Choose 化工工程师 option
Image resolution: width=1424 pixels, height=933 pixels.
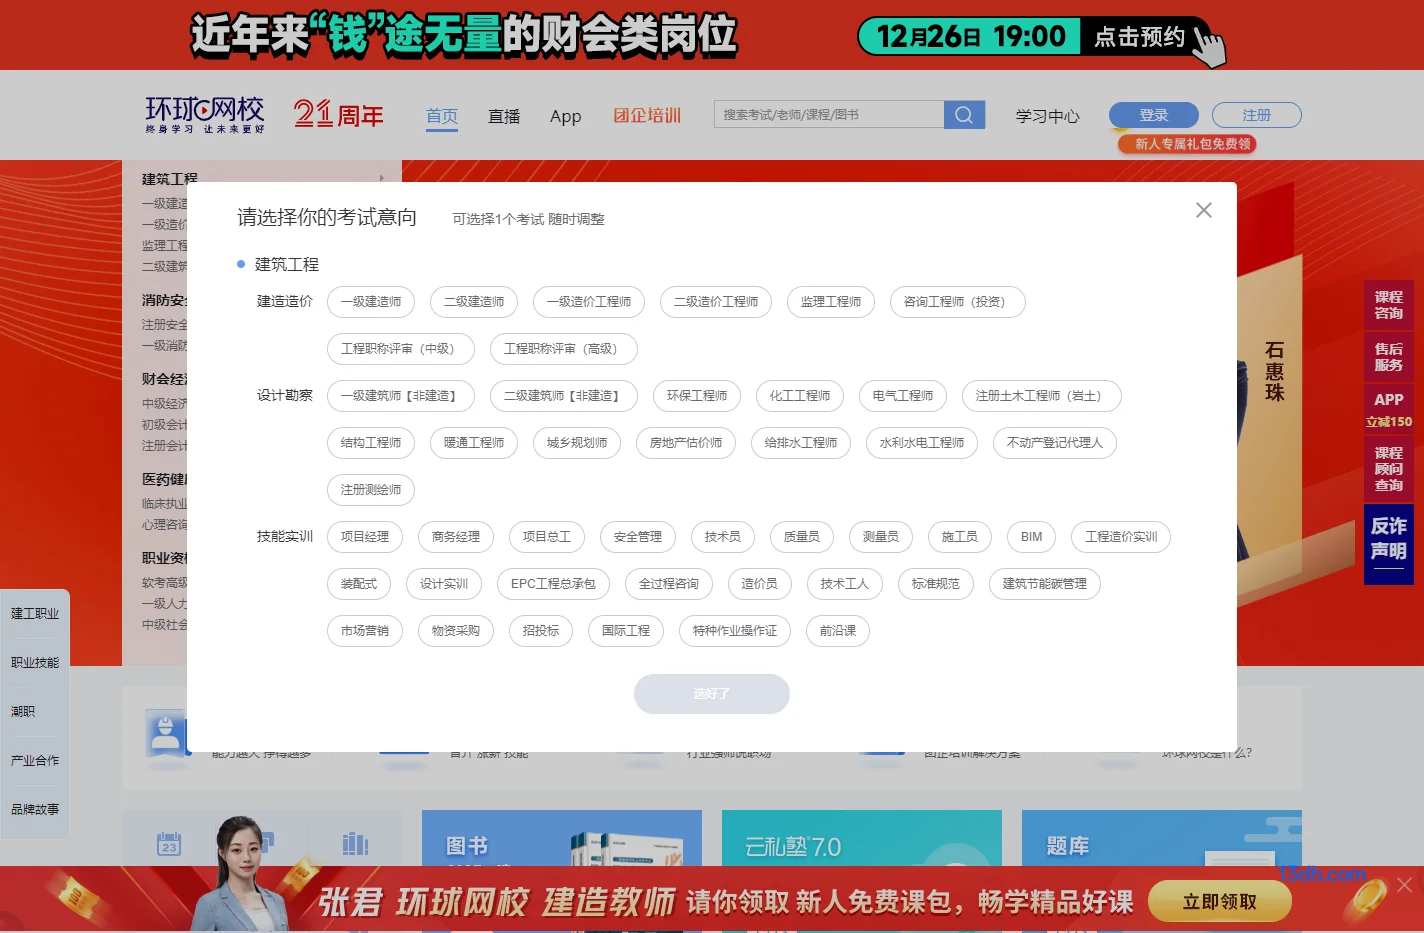800,396
